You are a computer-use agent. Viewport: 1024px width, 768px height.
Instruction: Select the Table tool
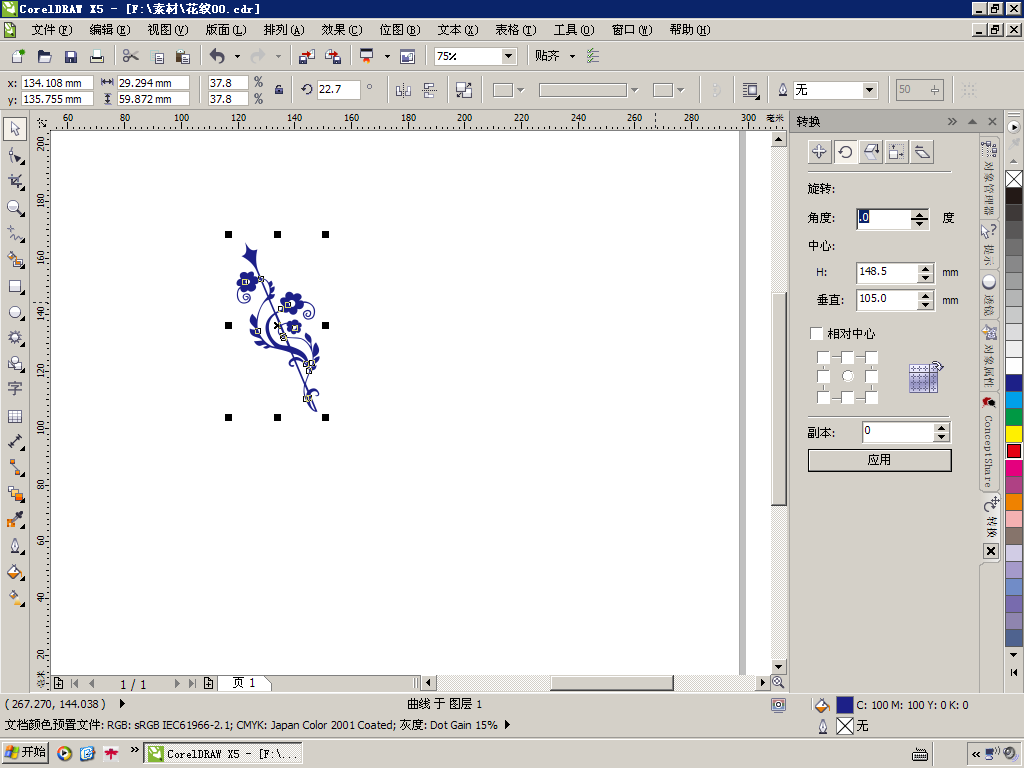click(15, 416)
